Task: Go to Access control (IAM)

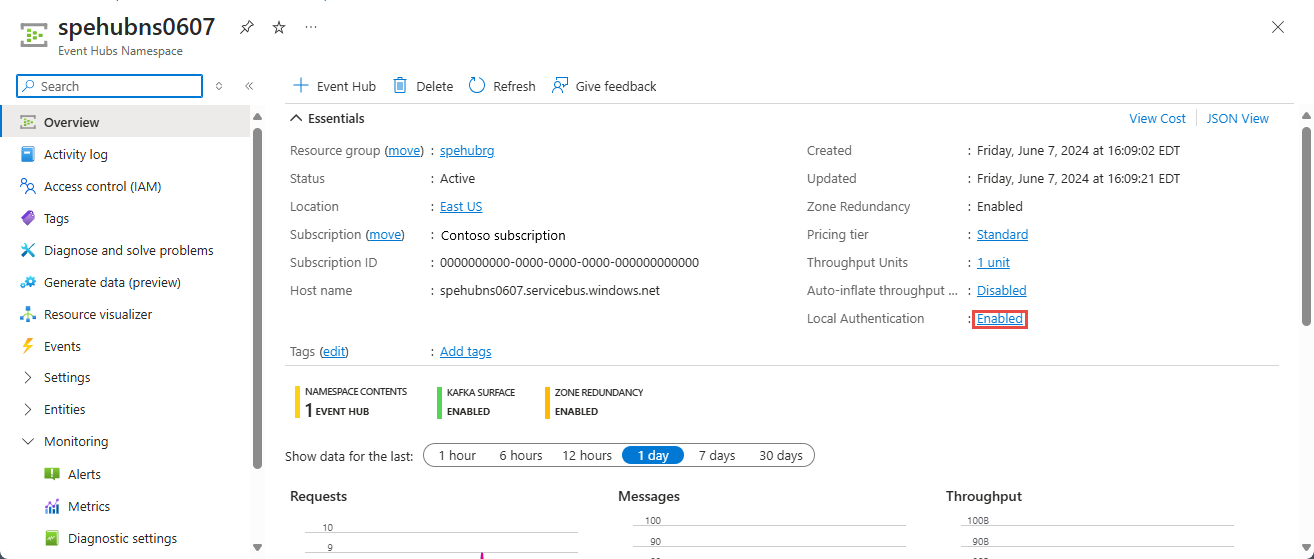Action: click(x=102, y=187)
